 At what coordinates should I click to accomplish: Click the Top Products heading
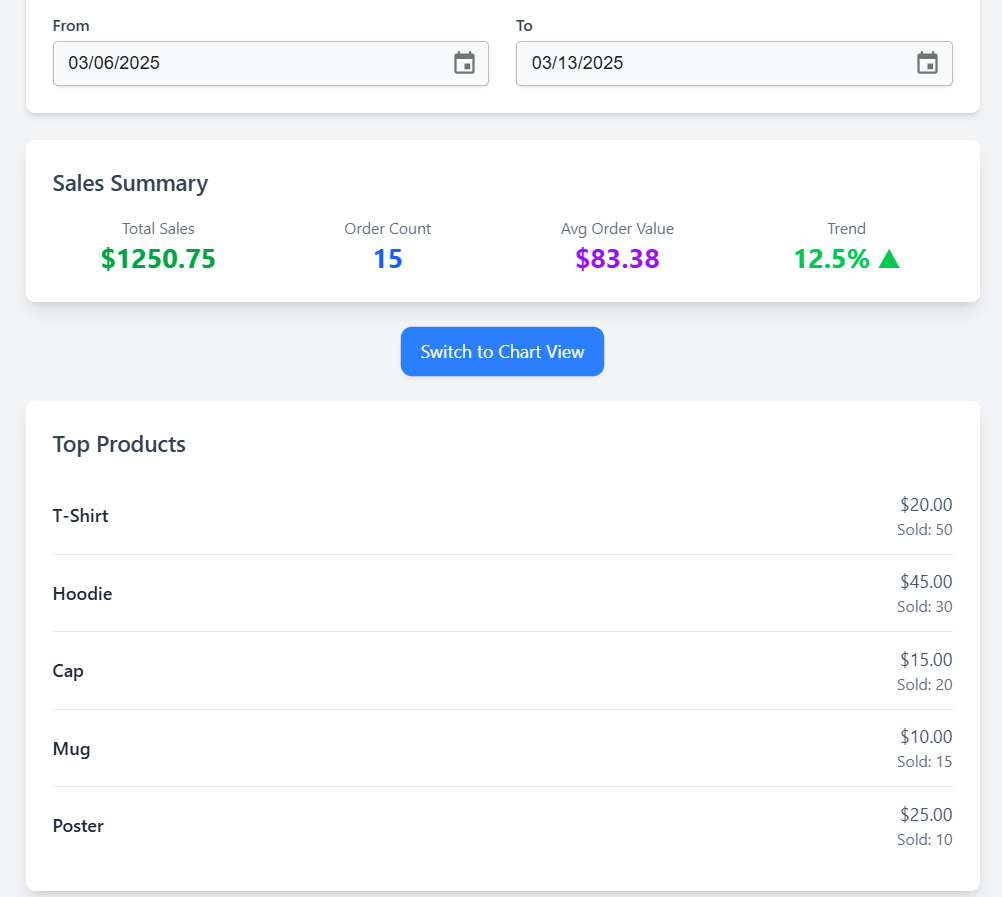(119, 444)
